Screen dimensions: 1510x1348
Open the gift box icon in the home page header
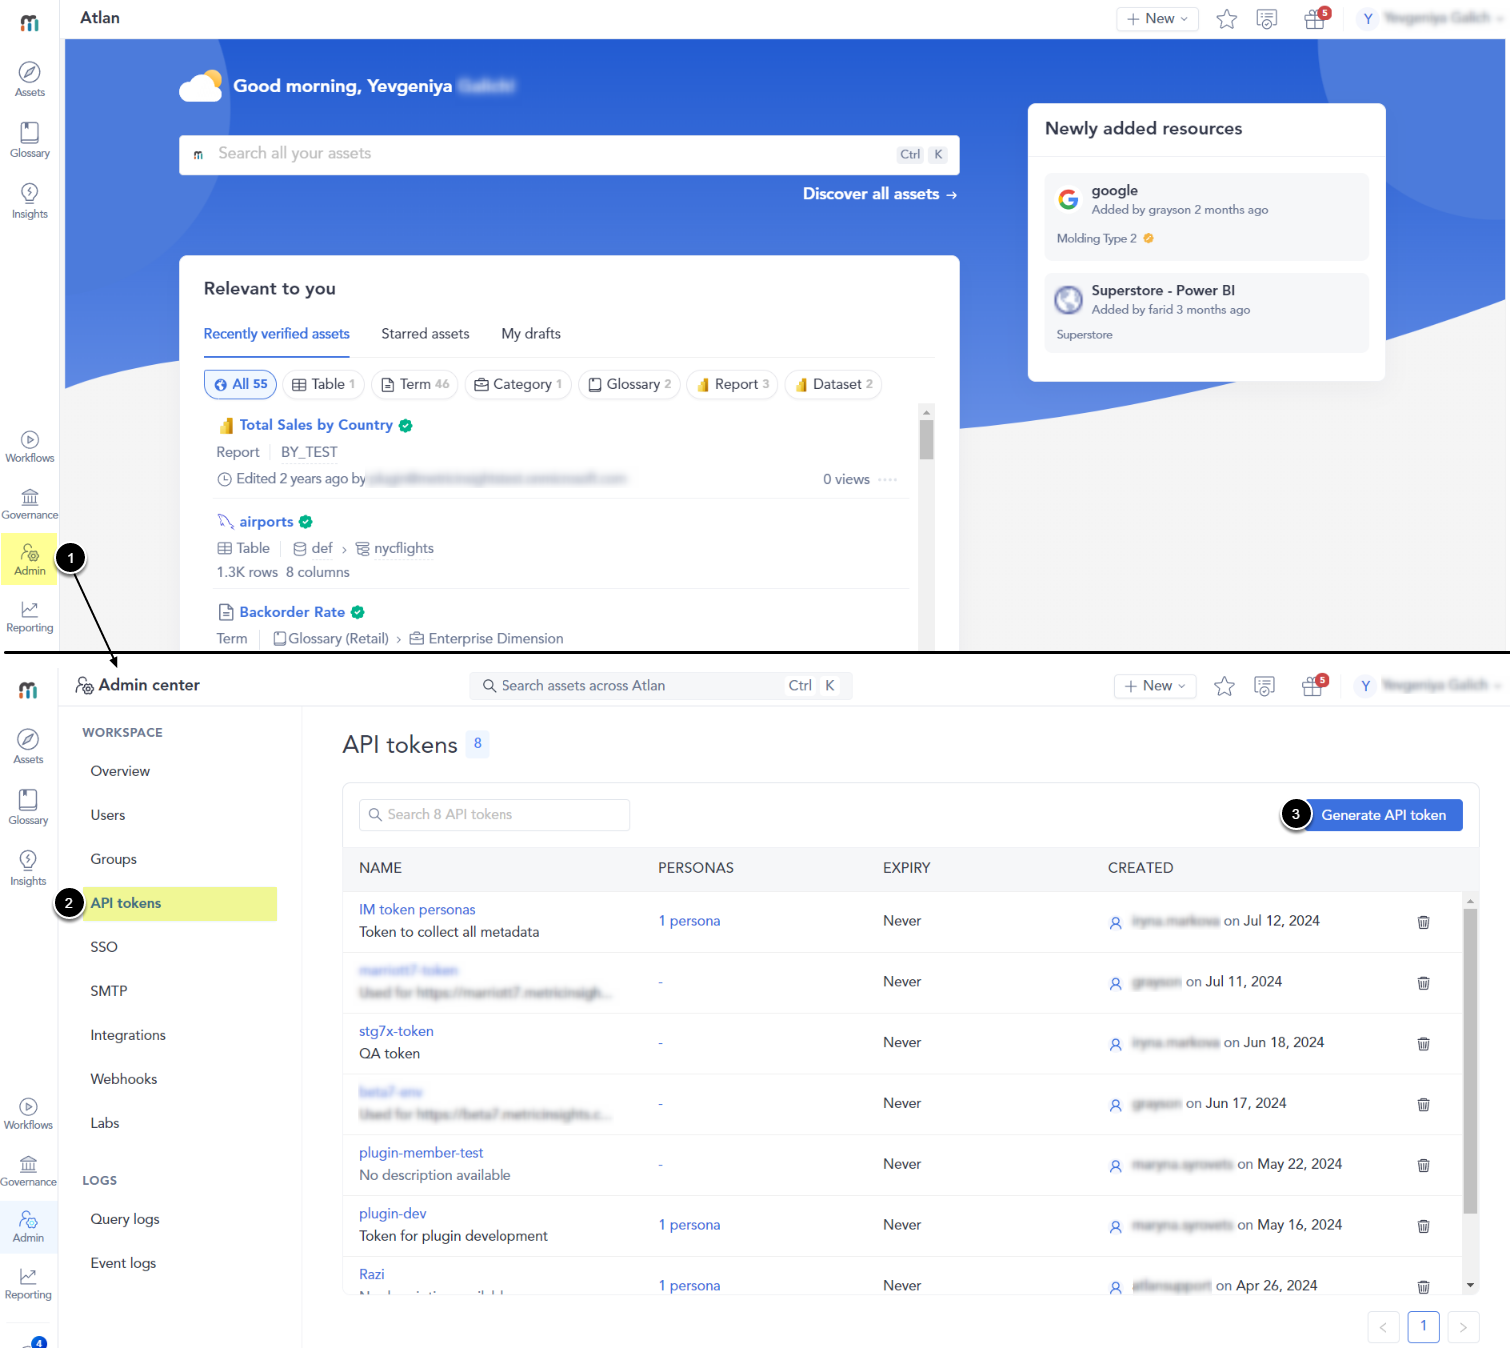click(1315, 19)
